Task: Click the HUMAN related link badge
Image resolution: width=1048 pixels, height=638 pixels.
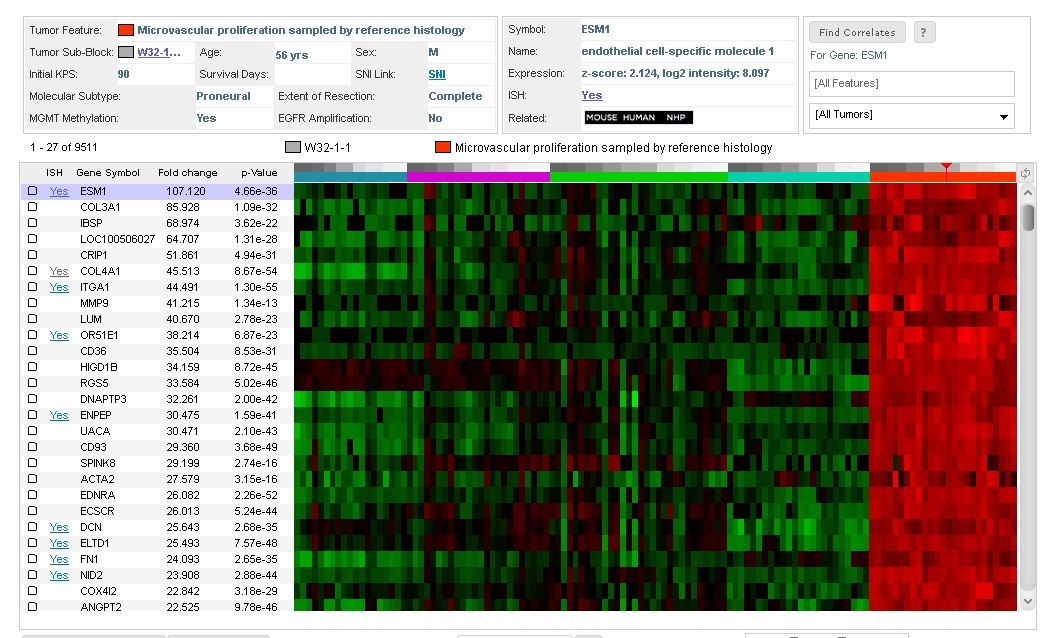Action: coord(639,118)
